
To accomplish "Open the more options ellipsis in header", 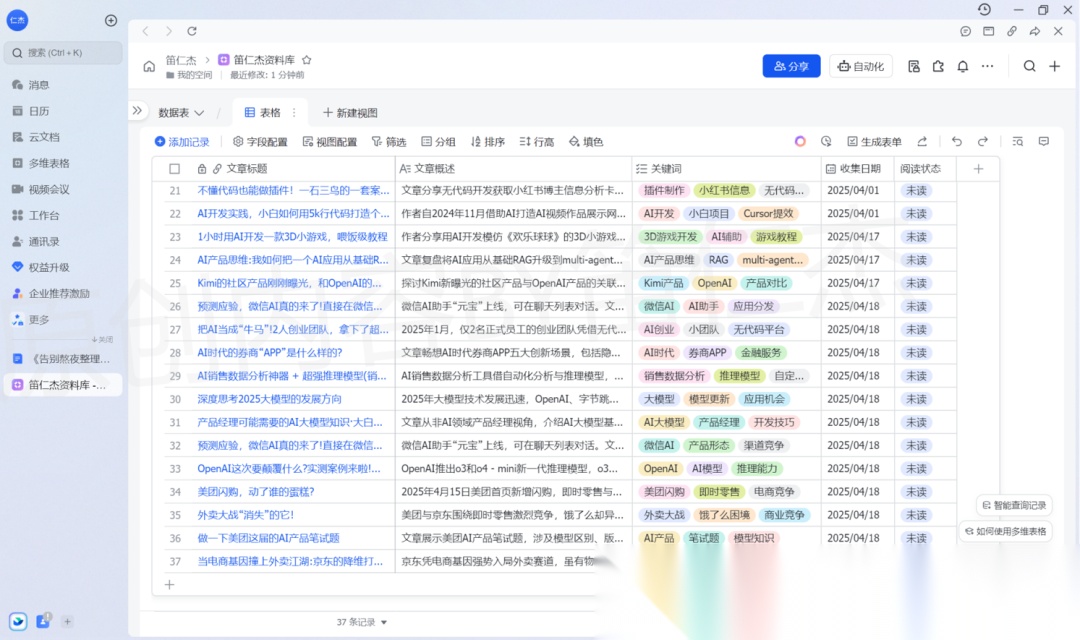I will (987, 66).
